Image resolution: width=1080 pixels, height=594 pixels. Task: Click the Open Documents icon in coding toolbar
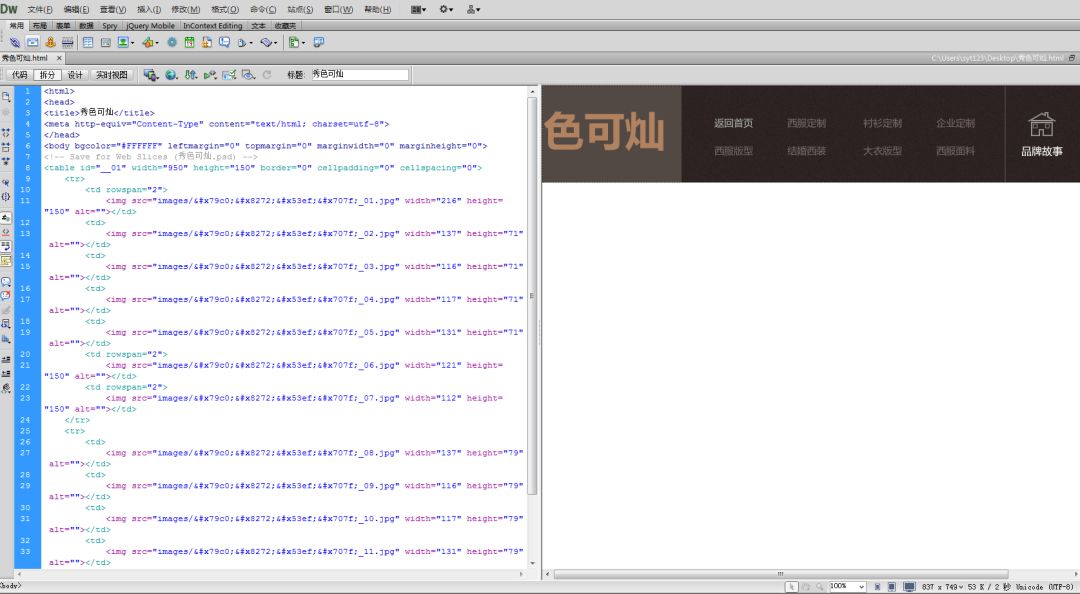click(x=6, y=96)
